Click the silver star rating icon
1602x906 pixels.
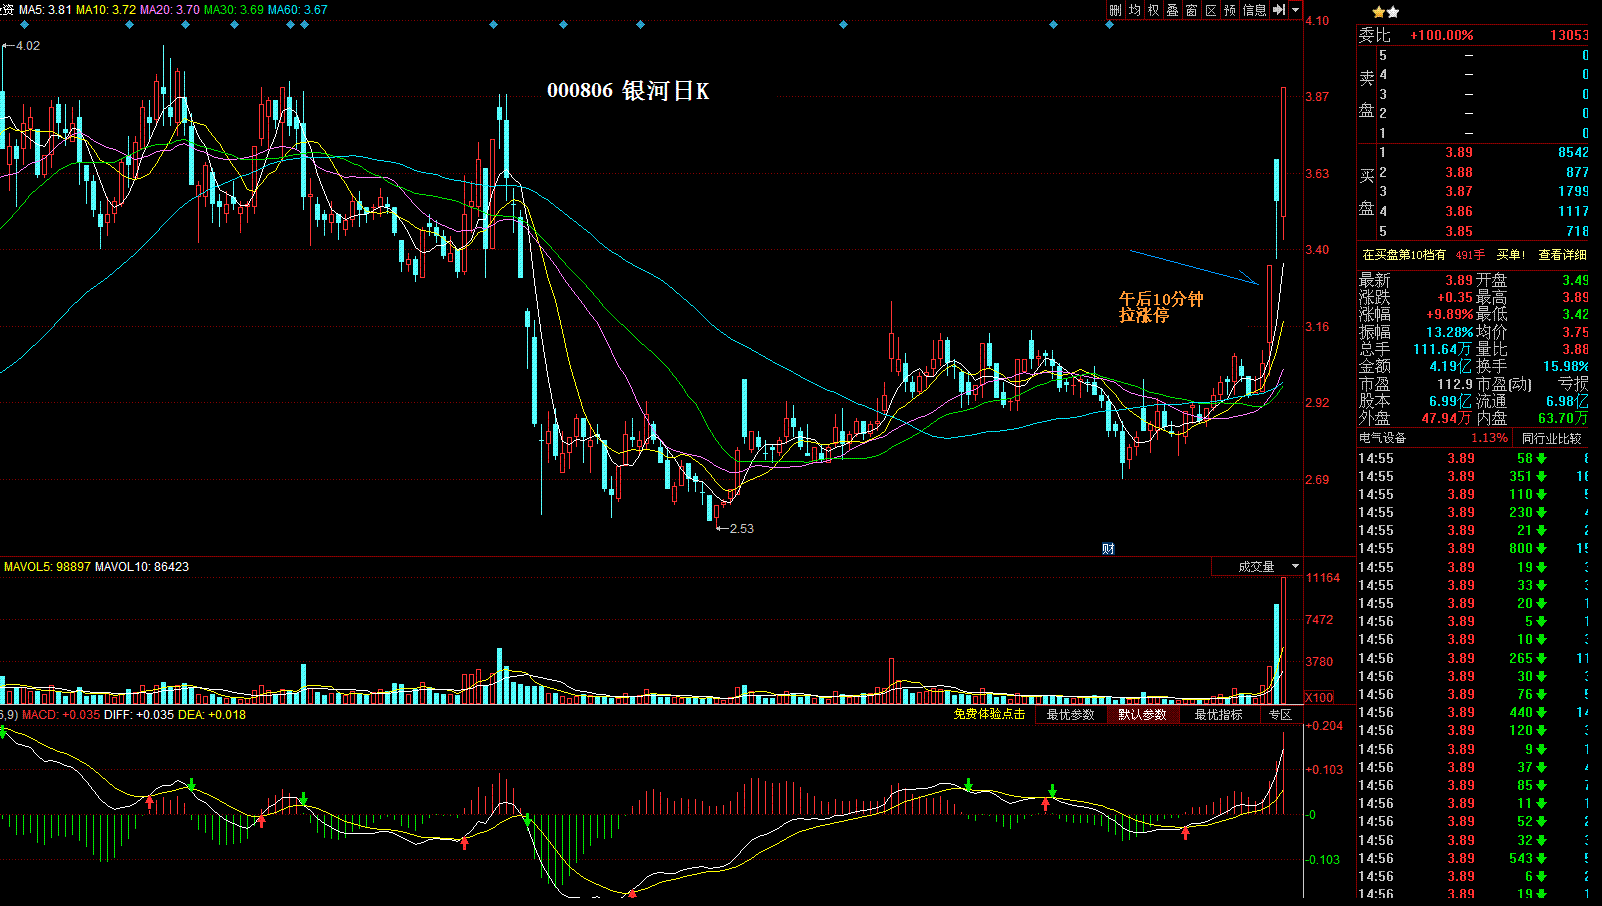[x=1393, y=12]
